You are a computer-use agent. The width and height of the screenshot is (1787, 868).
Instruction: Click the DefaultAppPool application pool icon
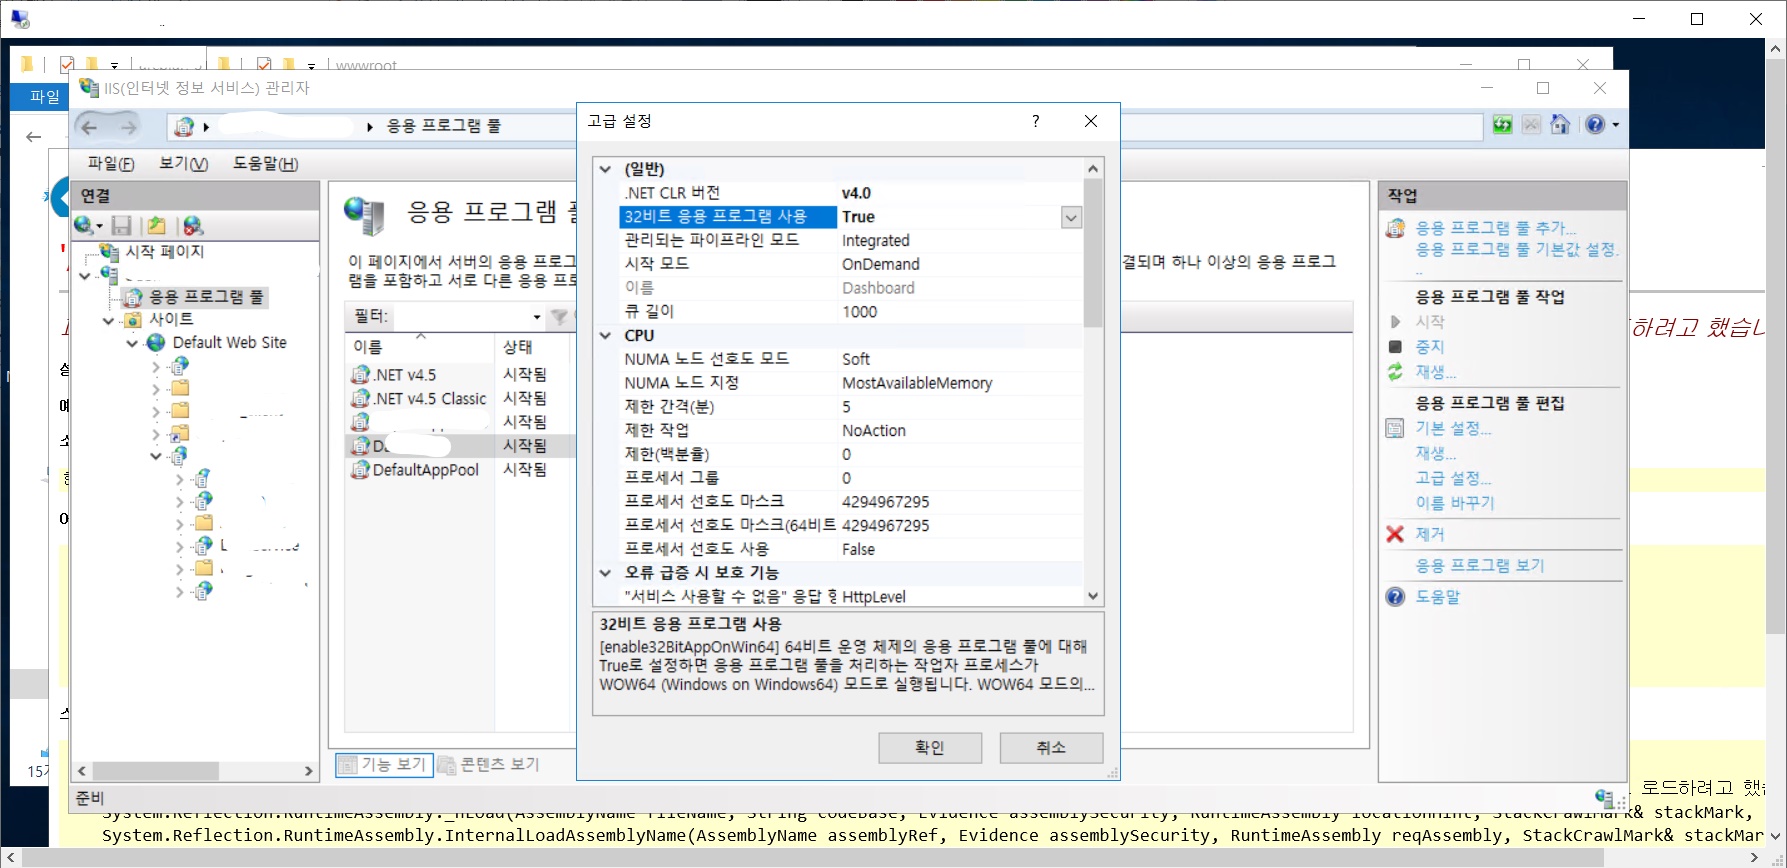[360, 470]
